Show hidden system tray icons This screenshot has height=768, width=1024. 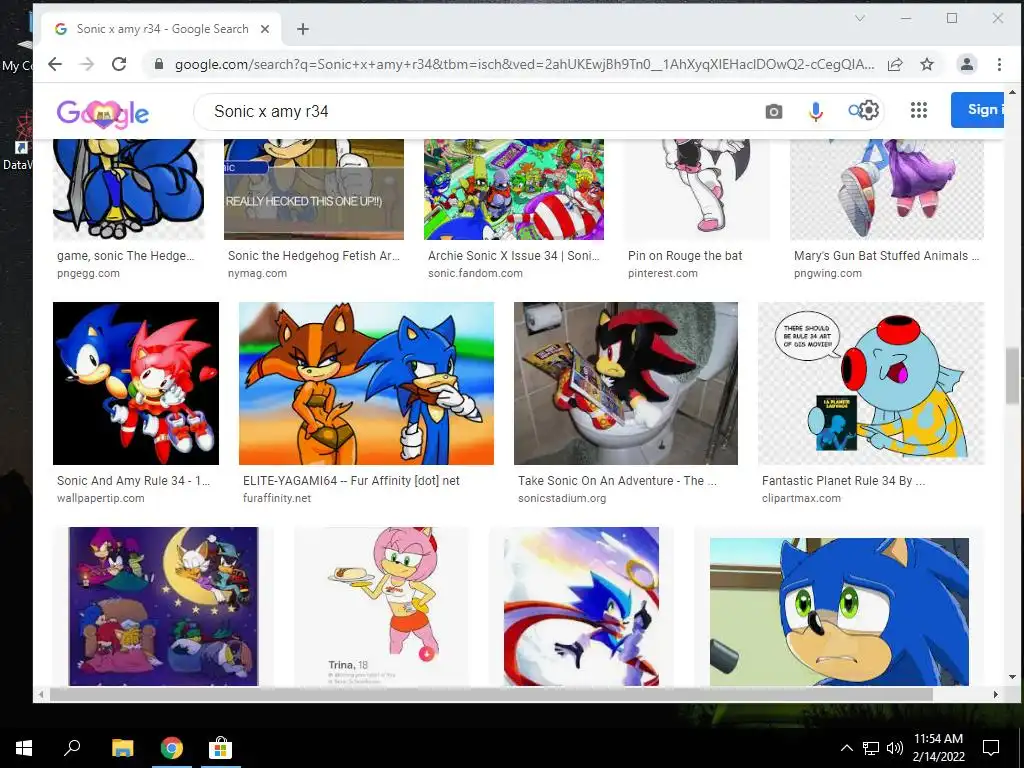pos(846,748)
